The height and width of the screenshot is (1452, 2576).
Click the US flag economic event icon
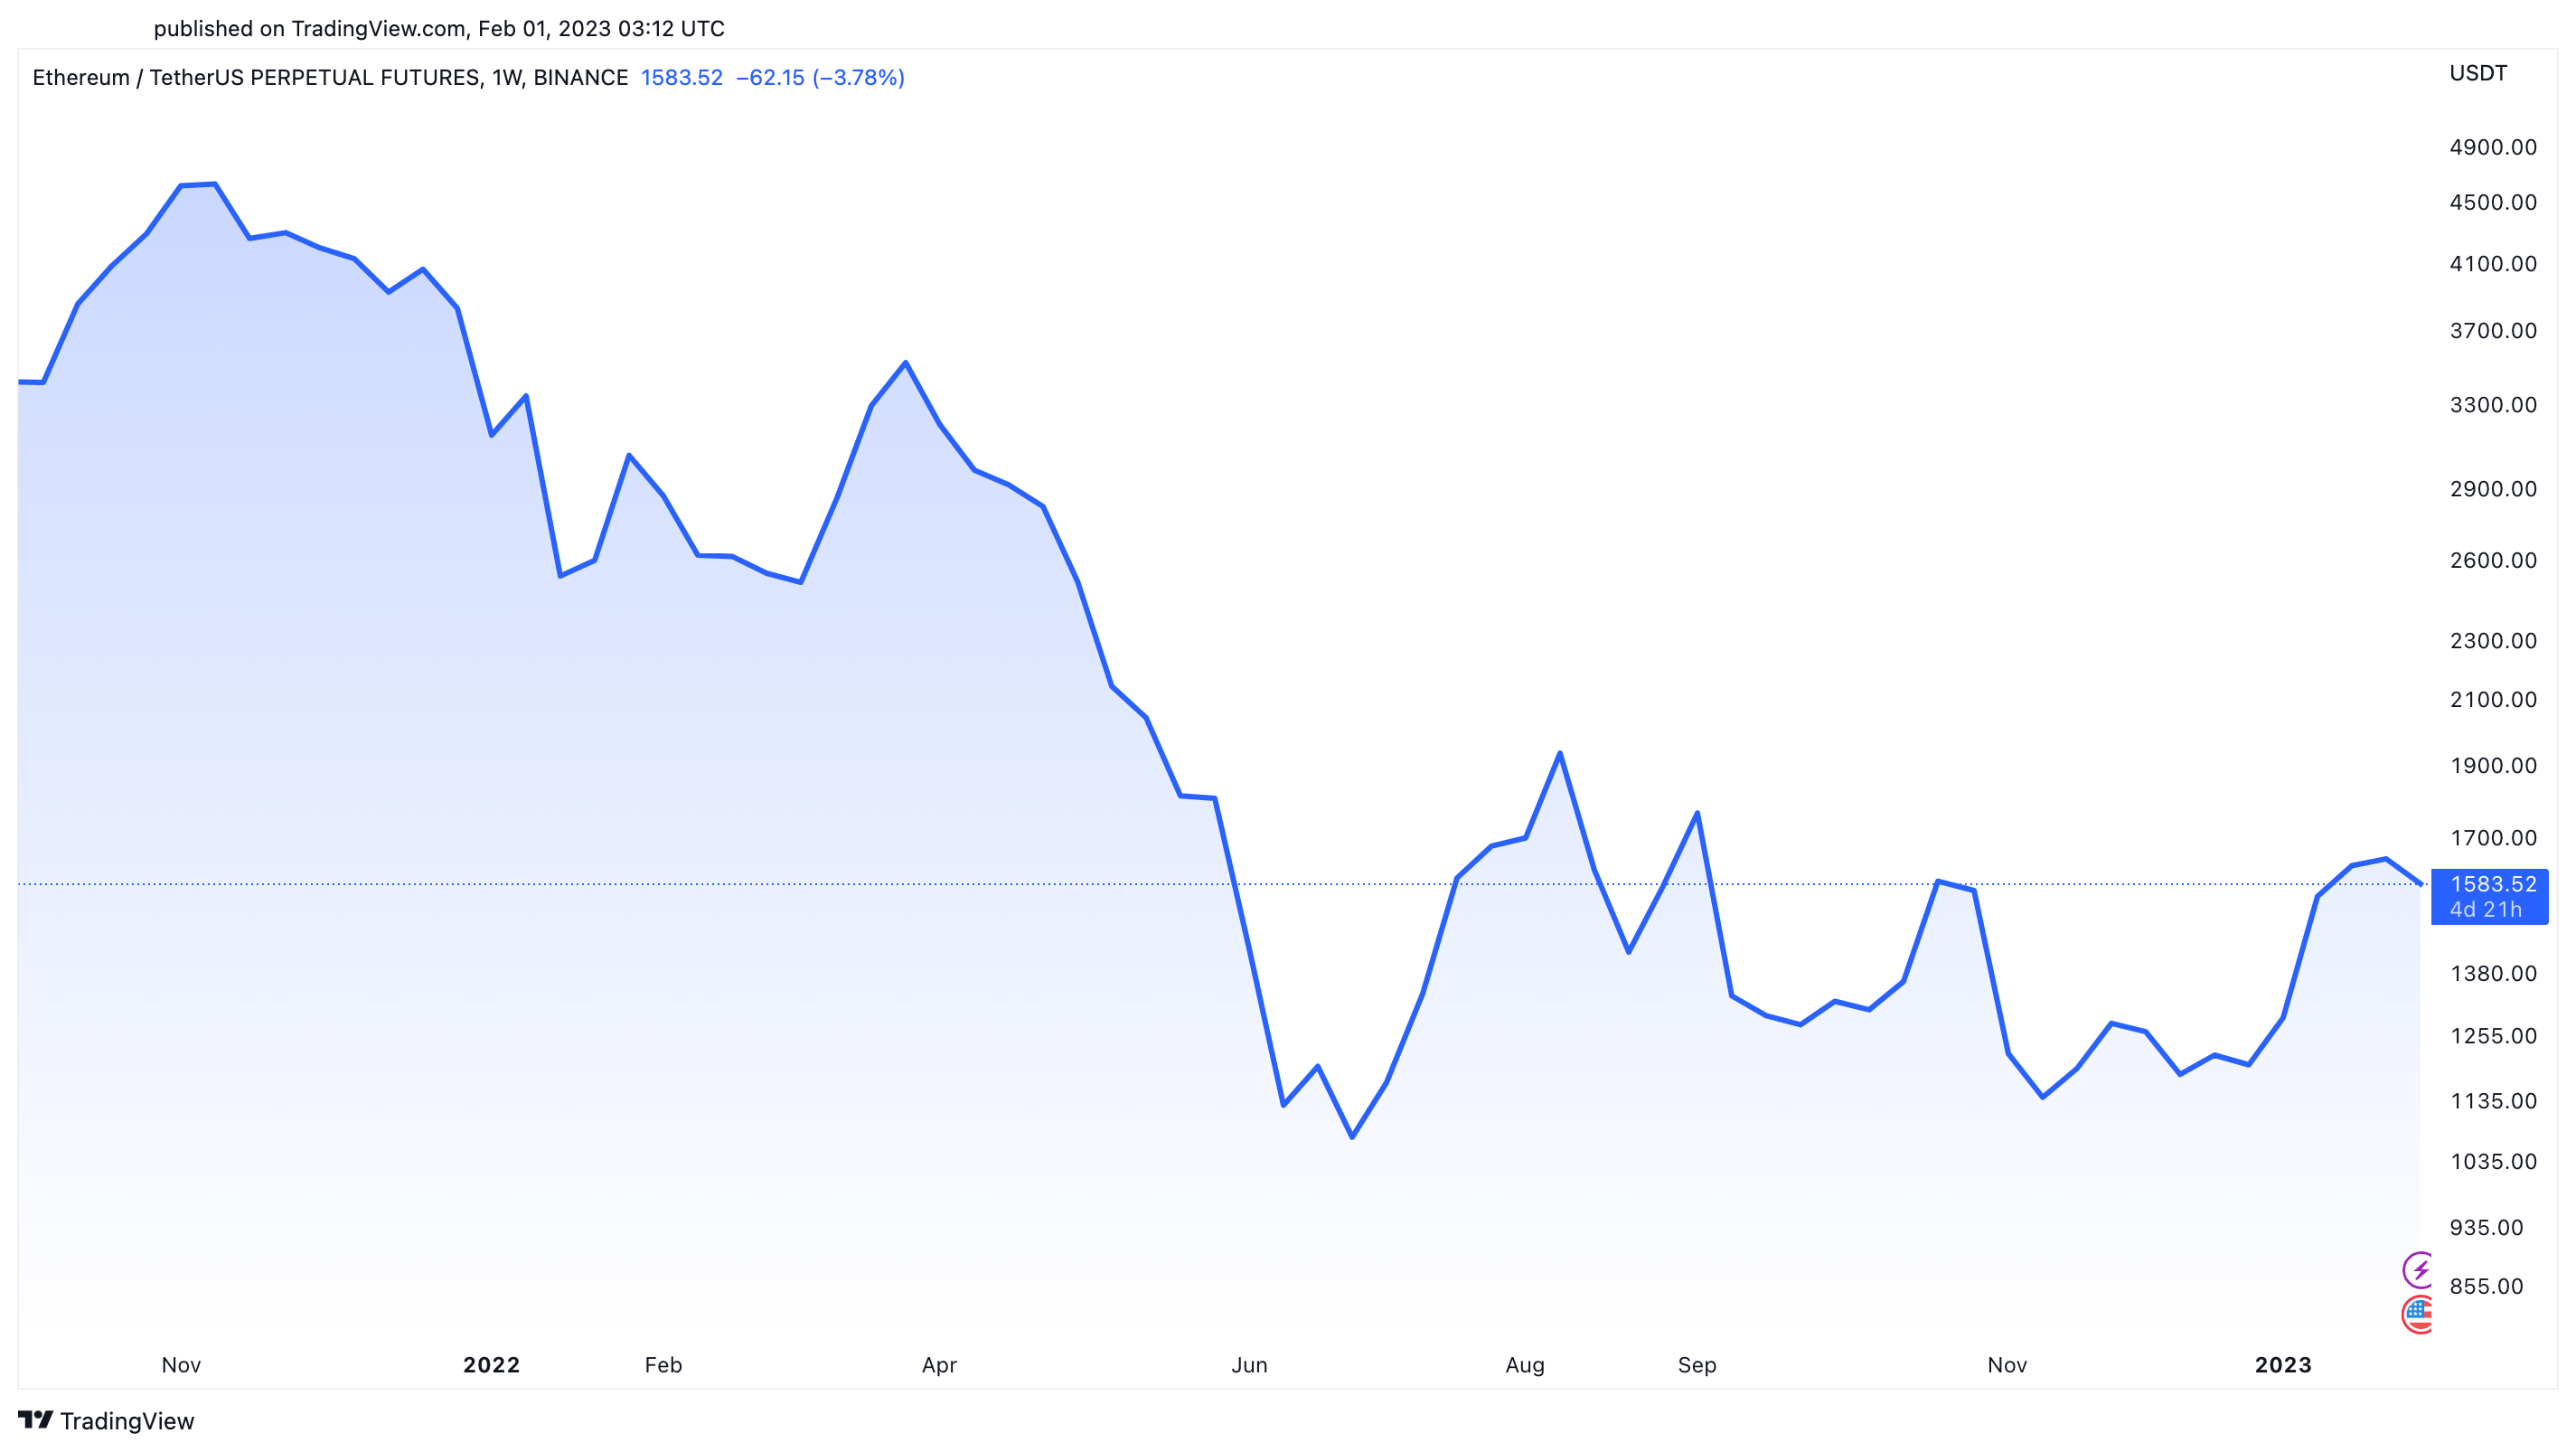[2418, 1314]
